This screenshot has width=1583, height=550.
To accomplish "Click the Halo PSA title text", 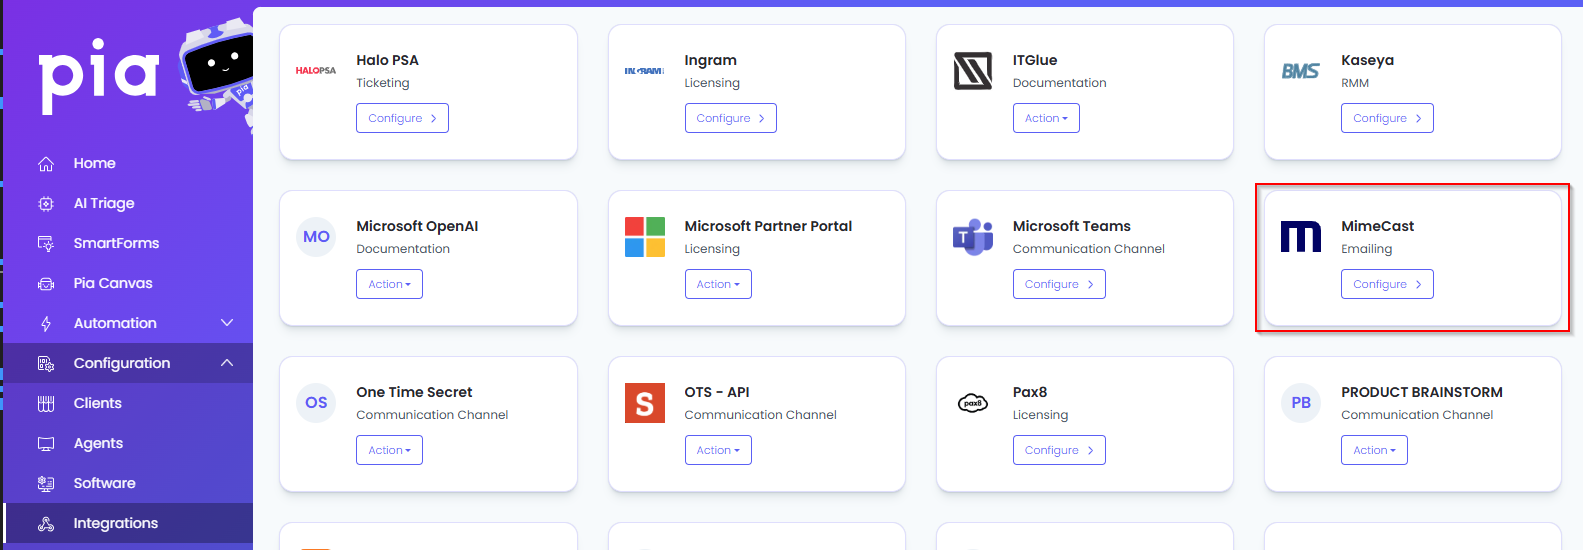I will (387, 60).
